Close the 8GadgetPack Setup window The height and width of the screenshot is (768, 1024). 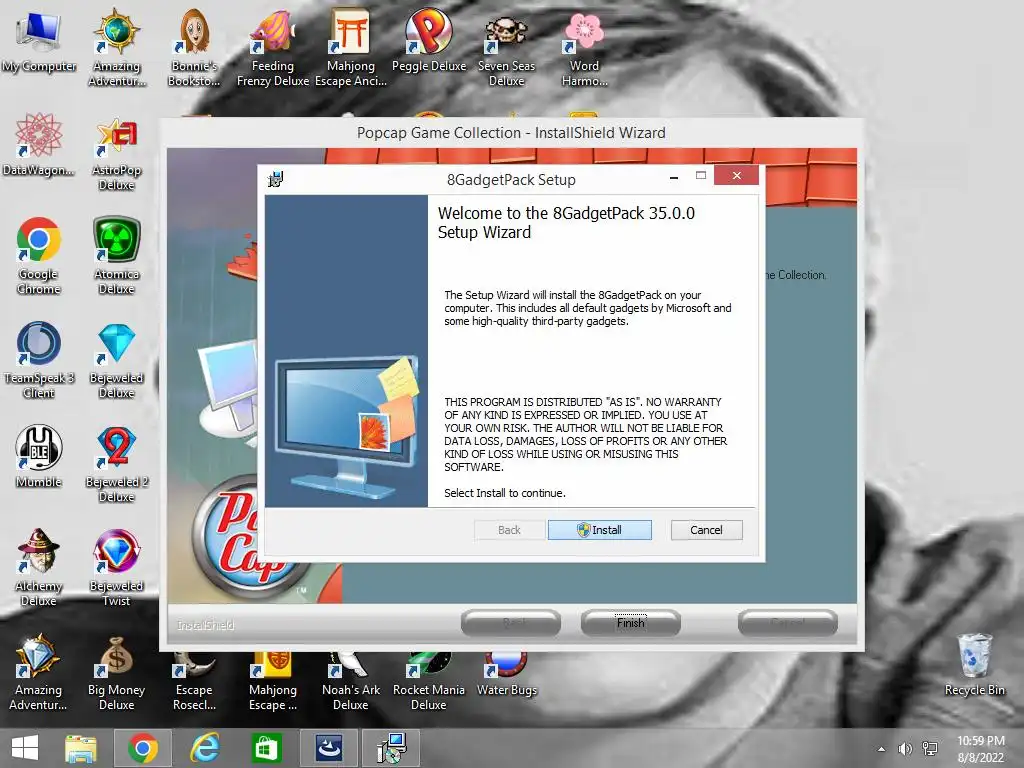(x=736, y=175)
